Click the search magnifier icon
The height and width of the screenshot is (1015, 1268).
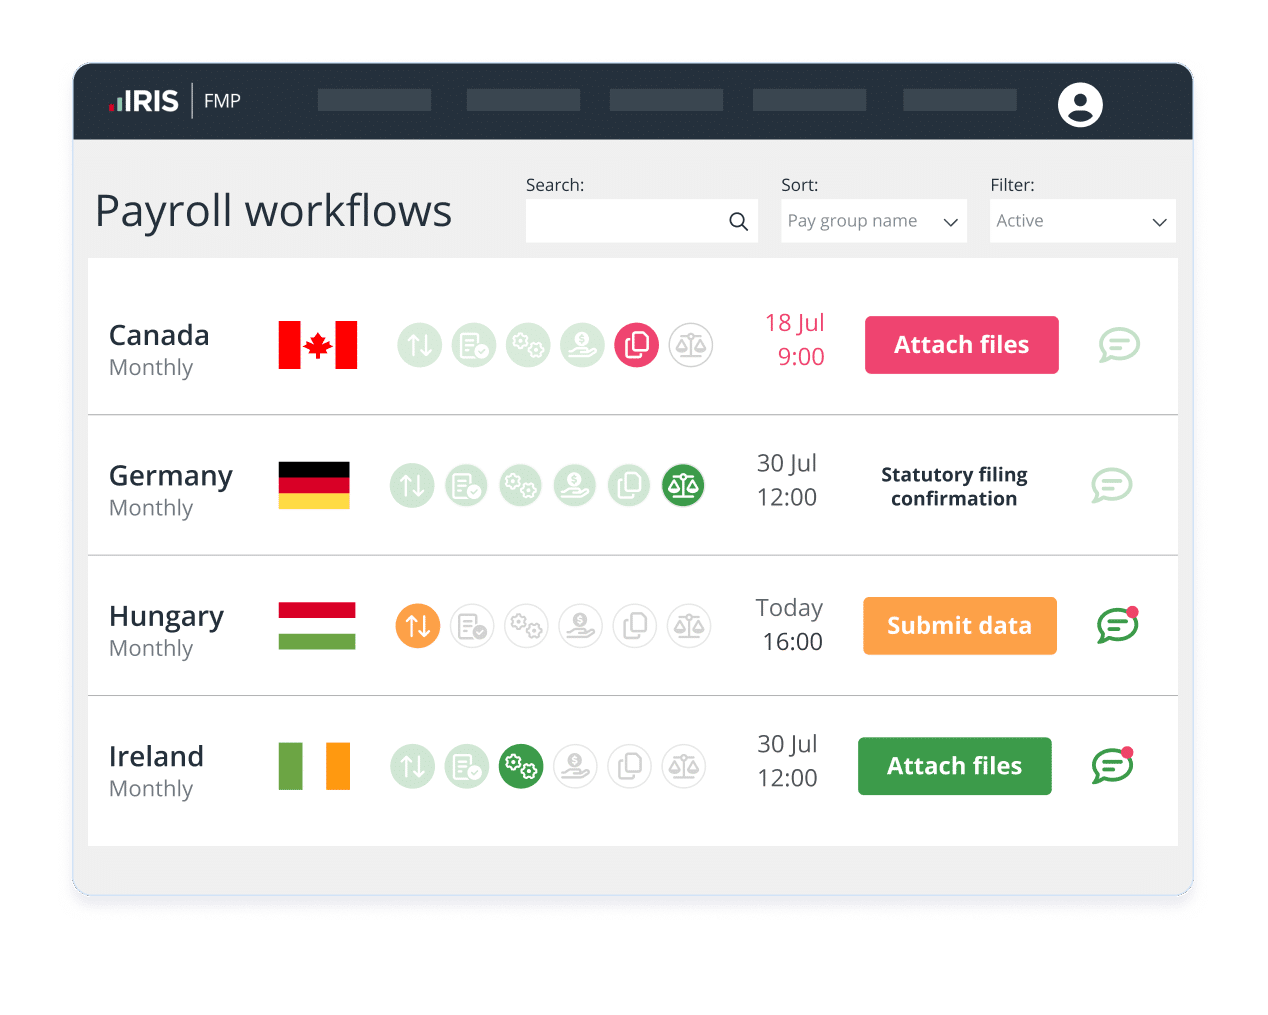coord(738,222)
